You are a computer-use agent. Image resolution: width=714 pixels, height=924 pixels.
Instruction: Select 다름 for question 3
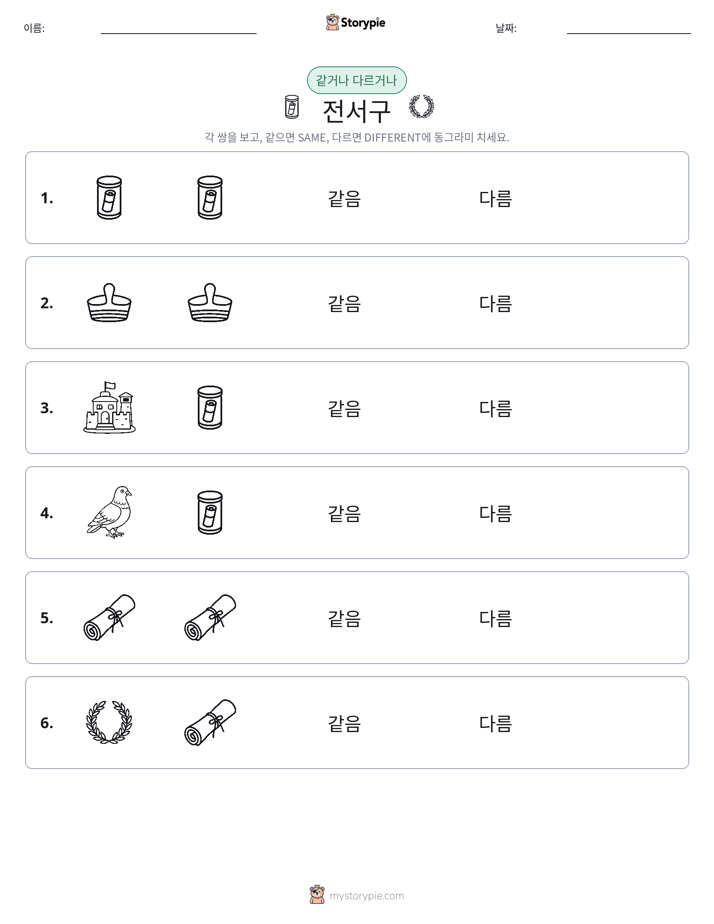coord(495,408)
